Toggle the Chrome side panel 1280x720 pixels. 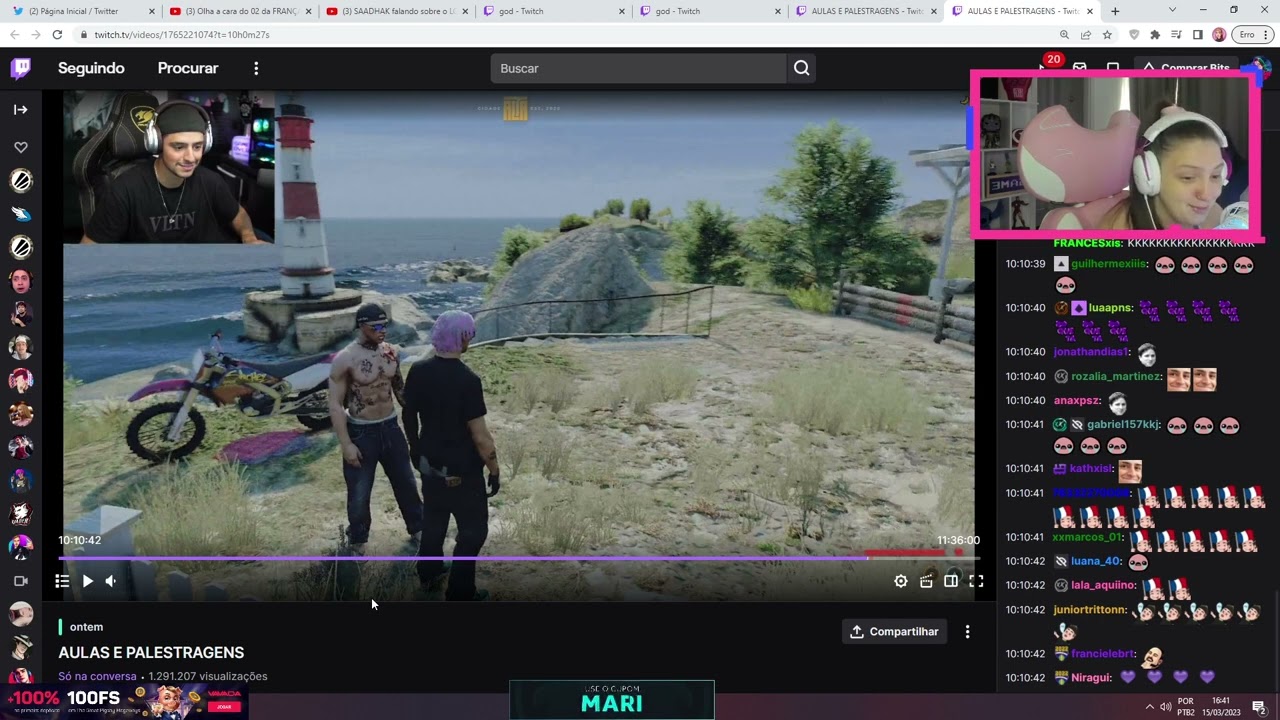point(1197,34)
